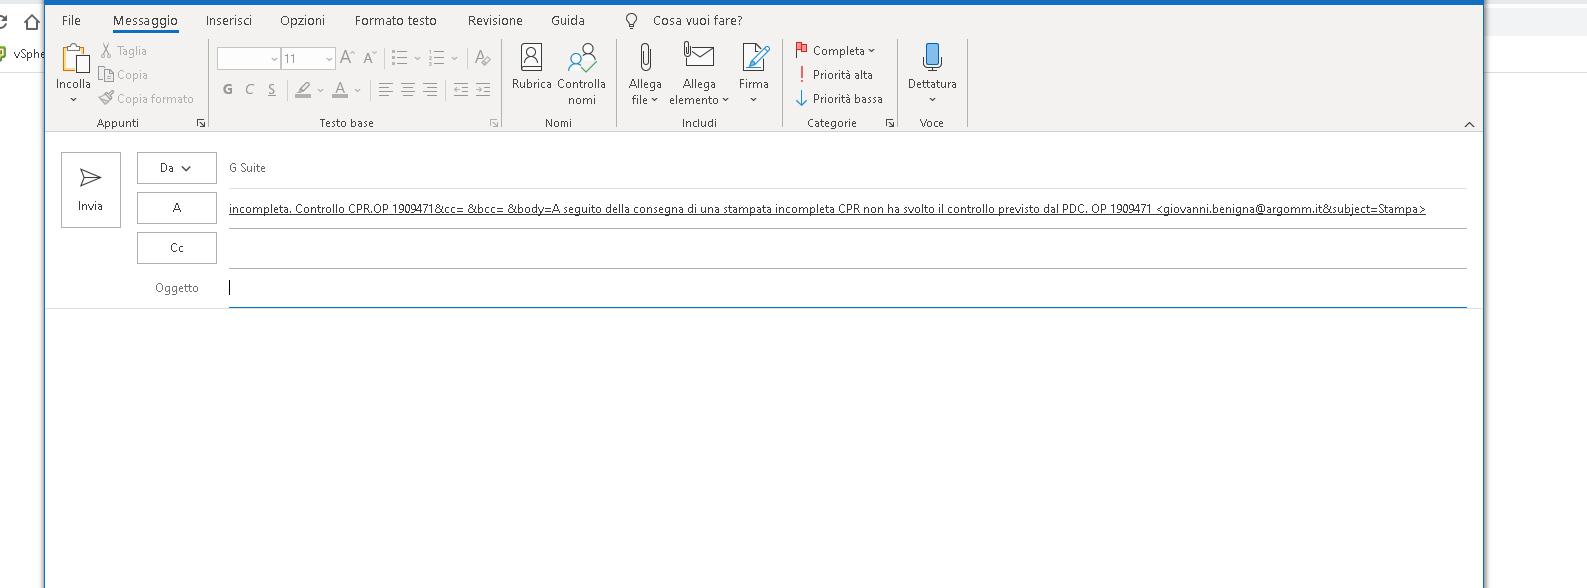Screen dimensions: 1587x588
Task: Open the File tab
Action: coord(71,20)
